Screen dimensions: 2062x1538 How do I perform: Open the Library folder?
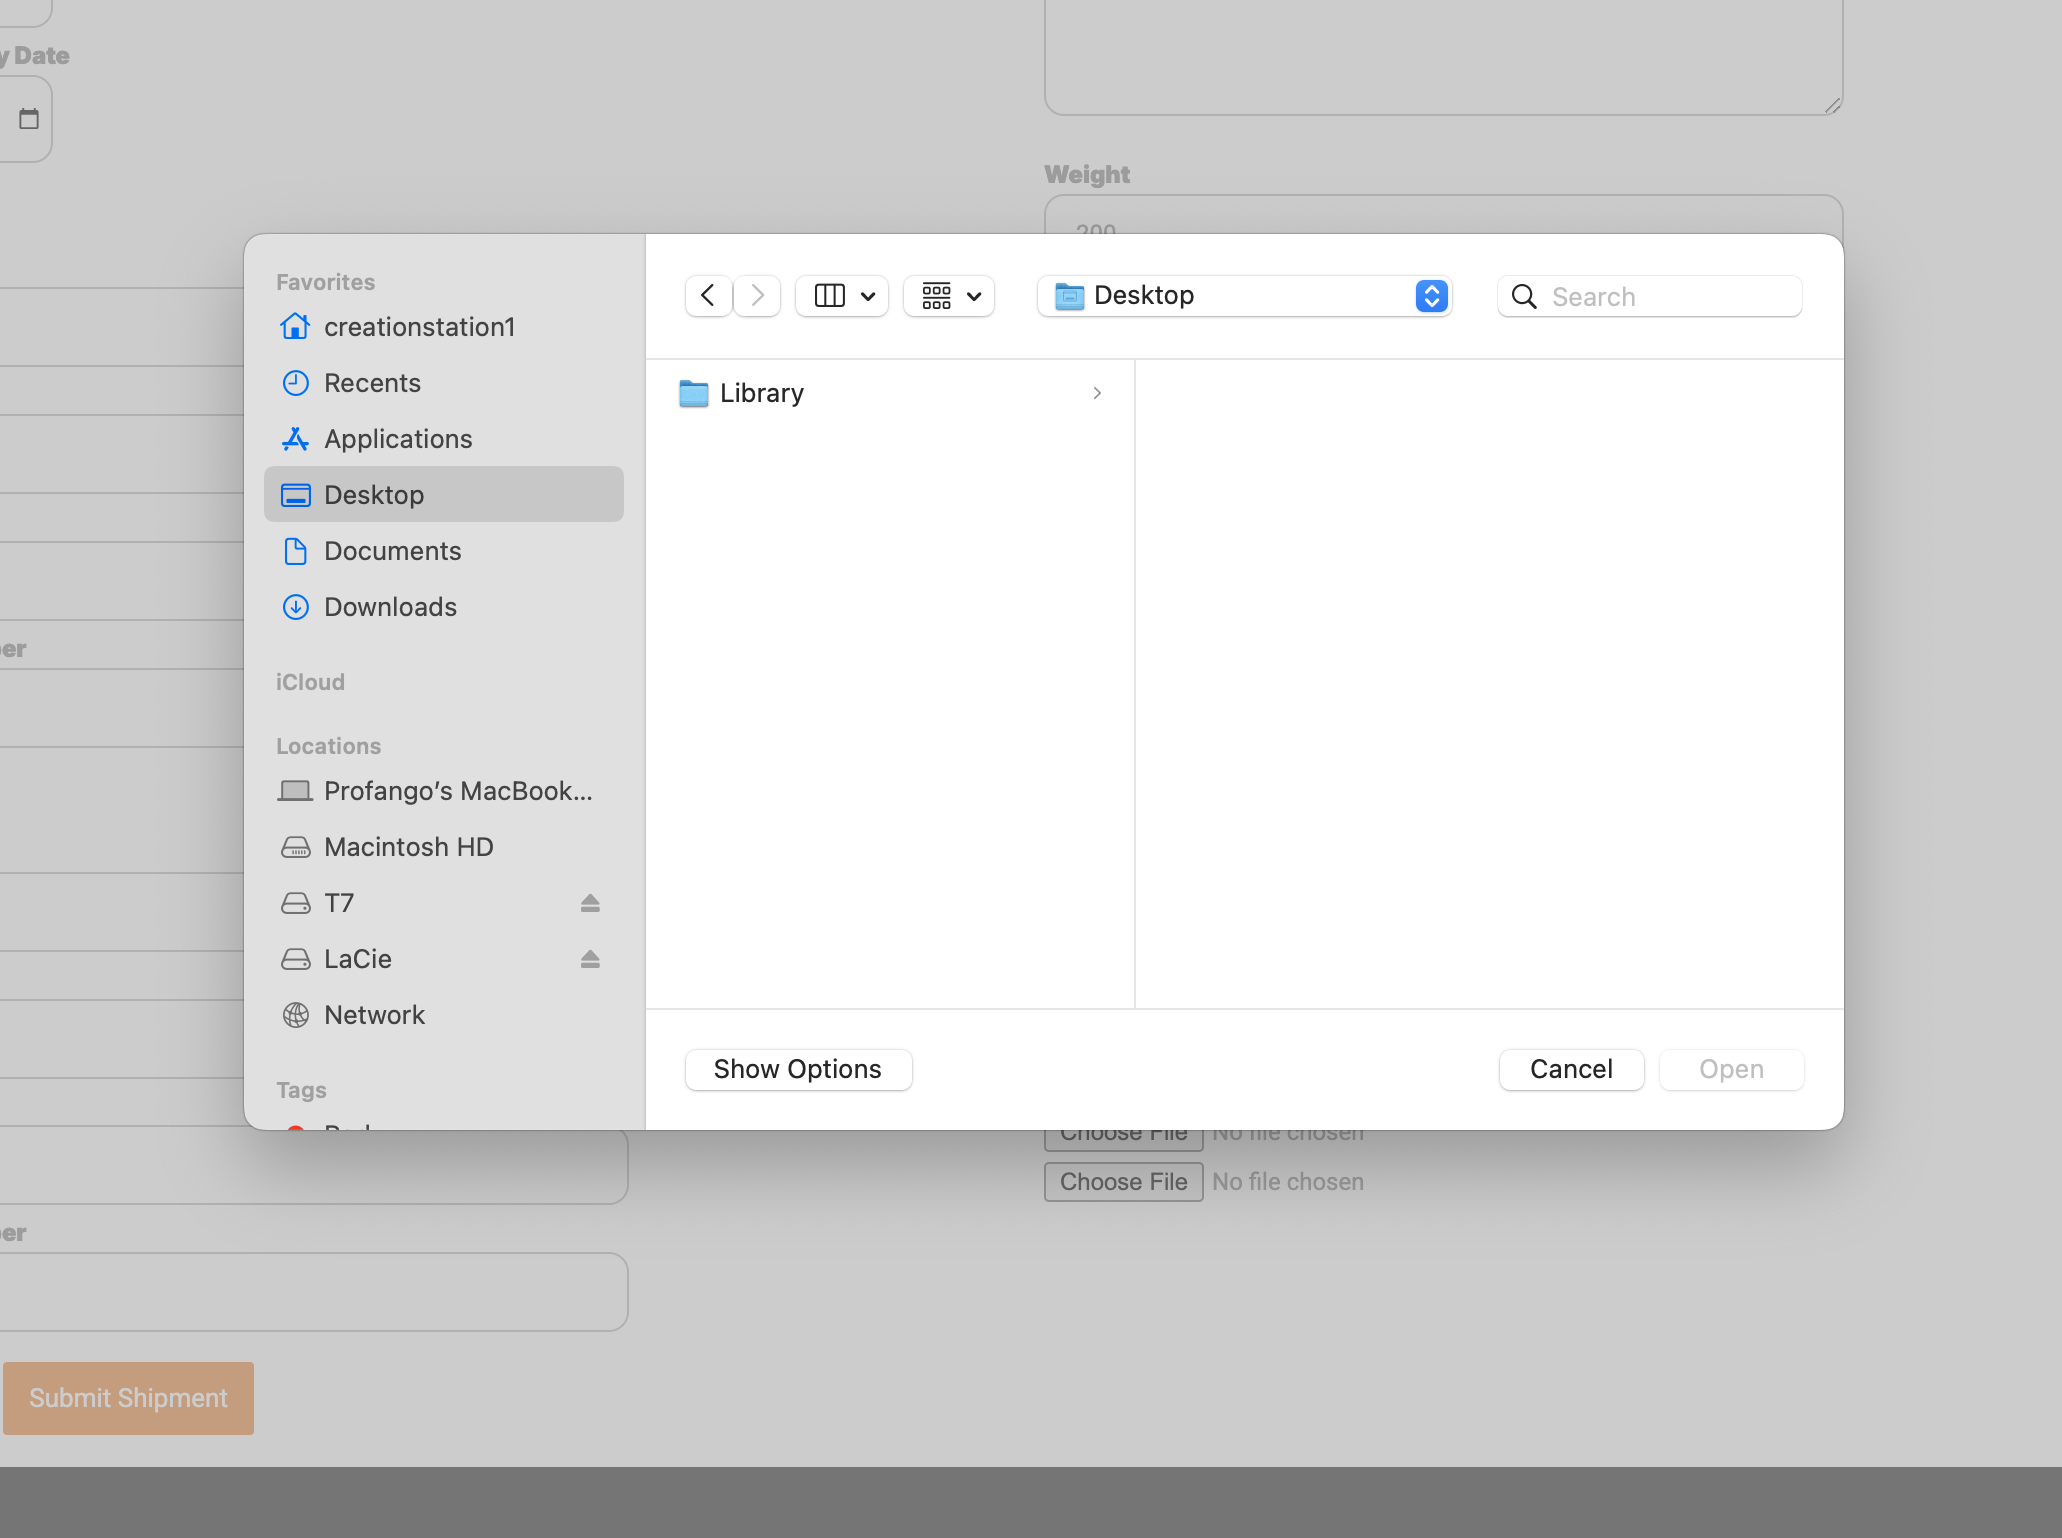[x=761, y=393]
